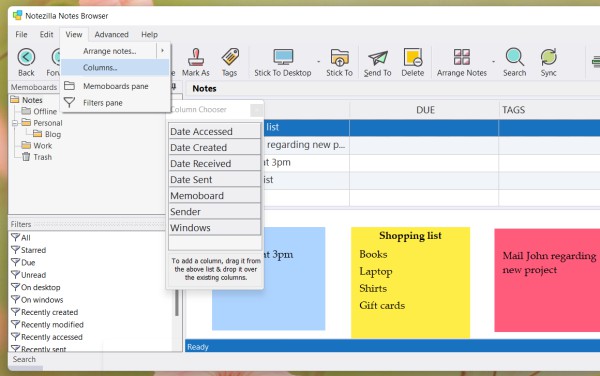
Task: Click the Notezilla app icon in title bar
Action: (x=17, y=15)
